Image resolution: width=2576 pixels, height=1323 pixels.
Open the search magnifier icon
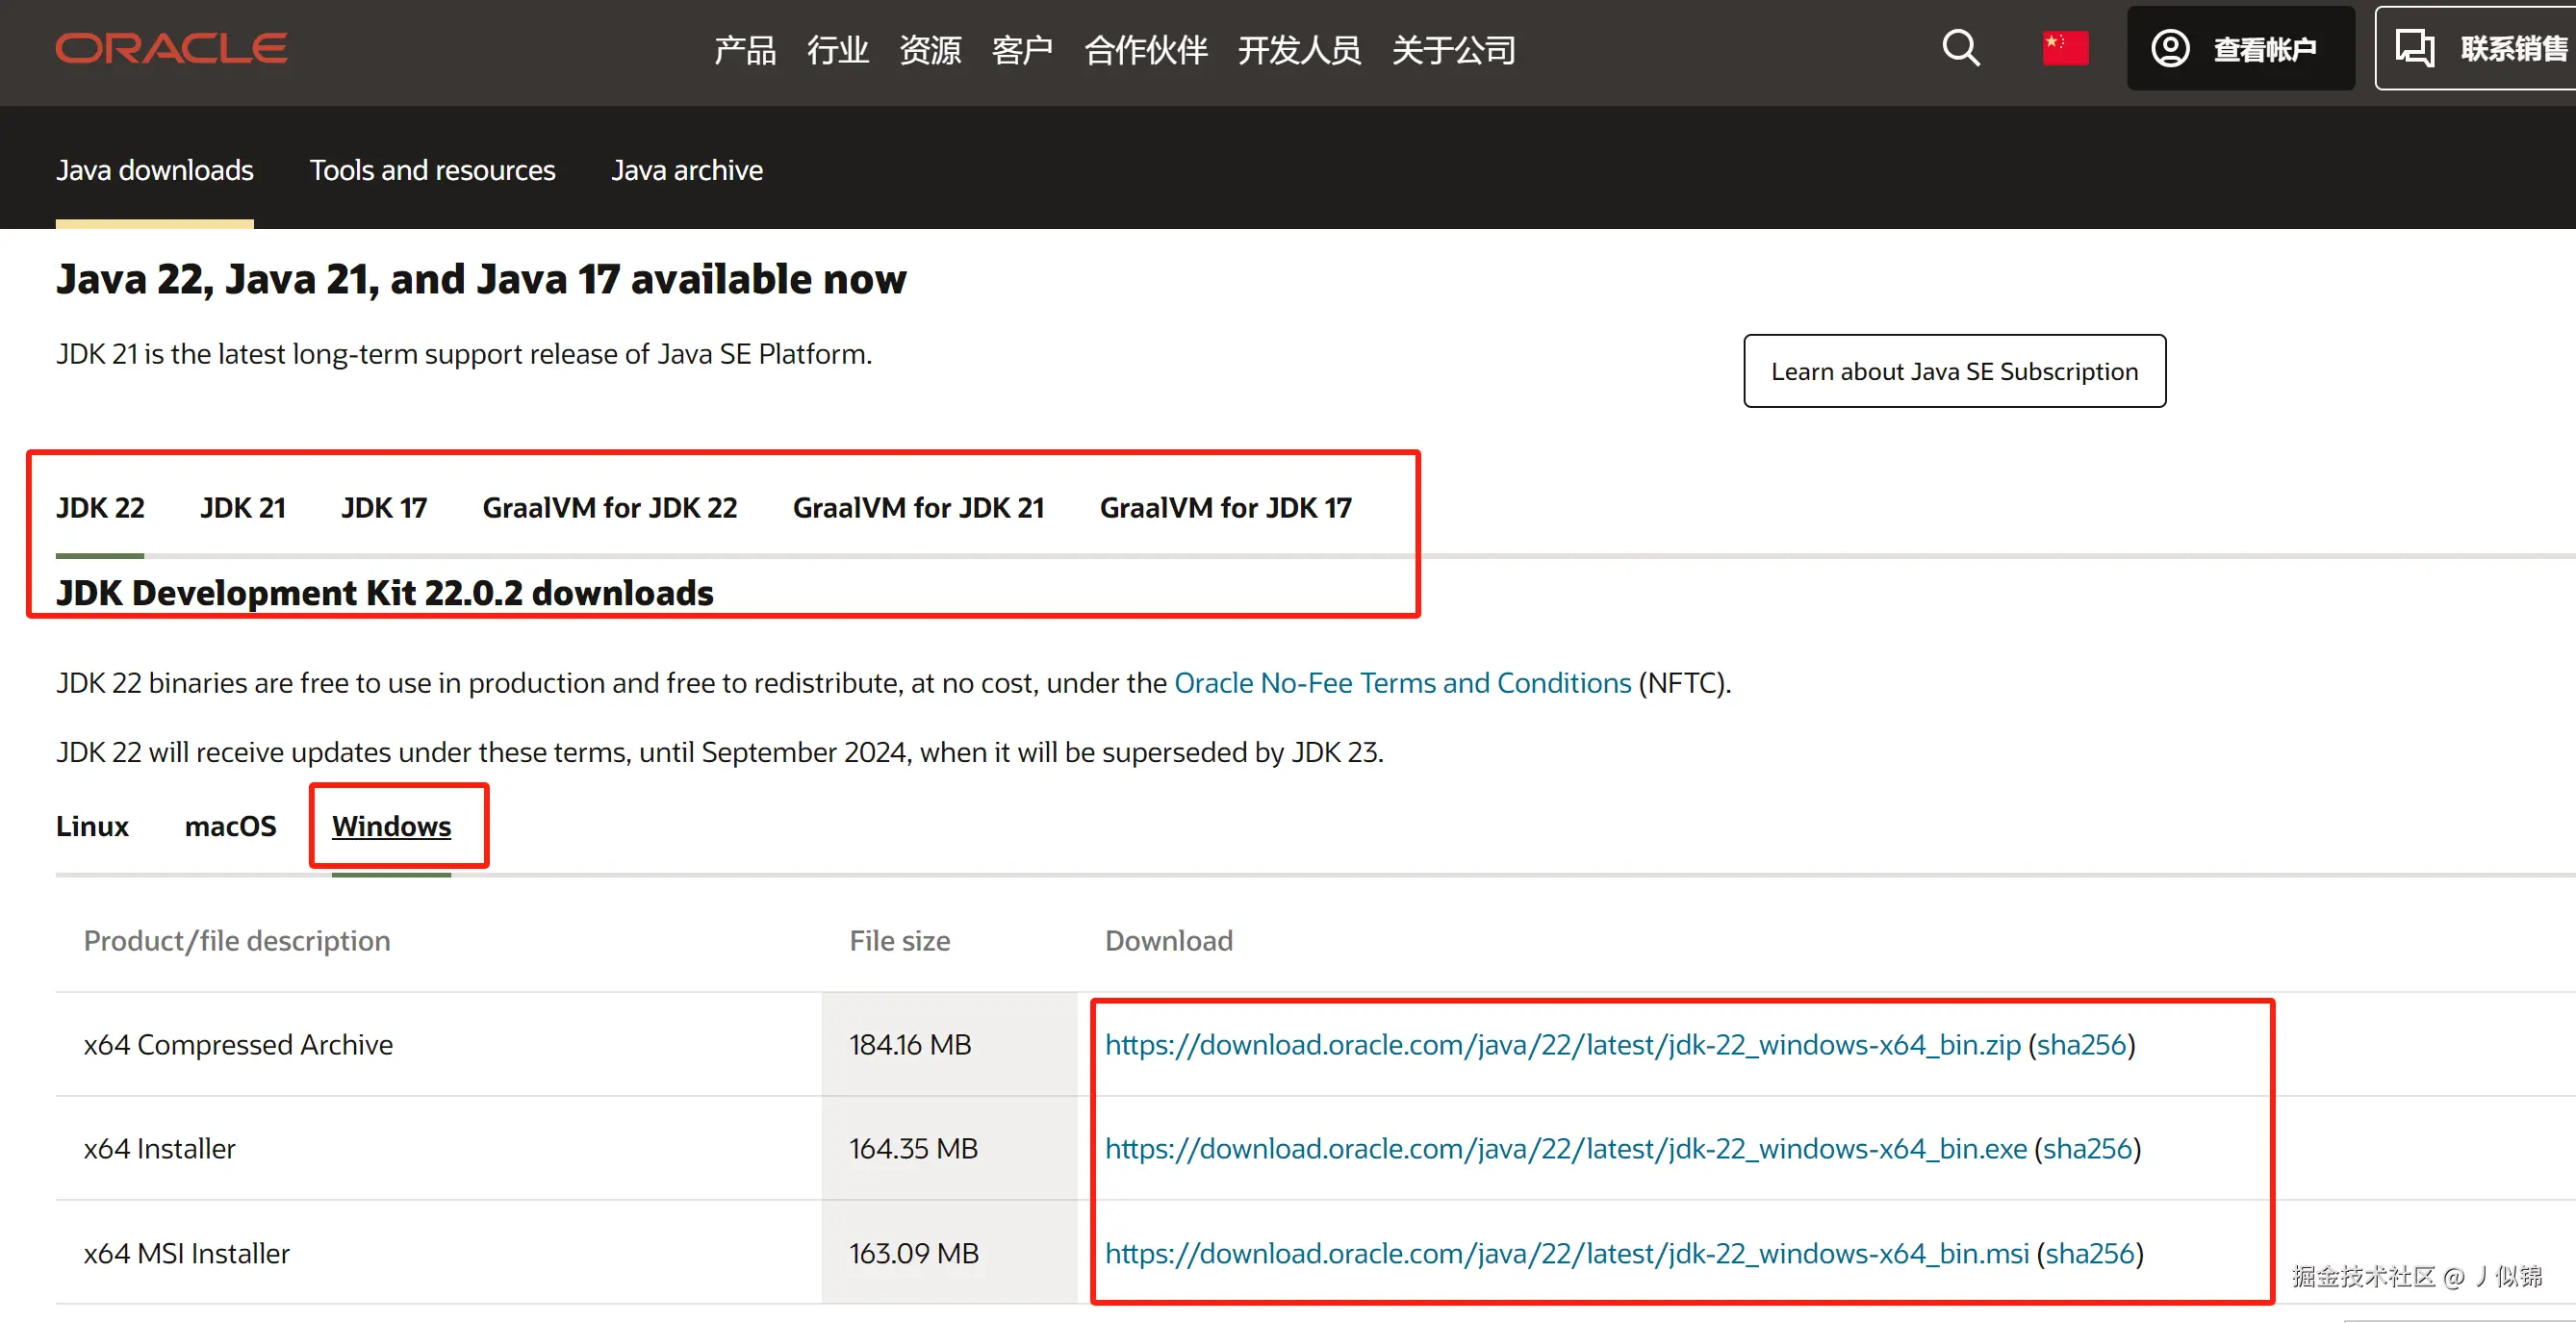point(1960,48)
